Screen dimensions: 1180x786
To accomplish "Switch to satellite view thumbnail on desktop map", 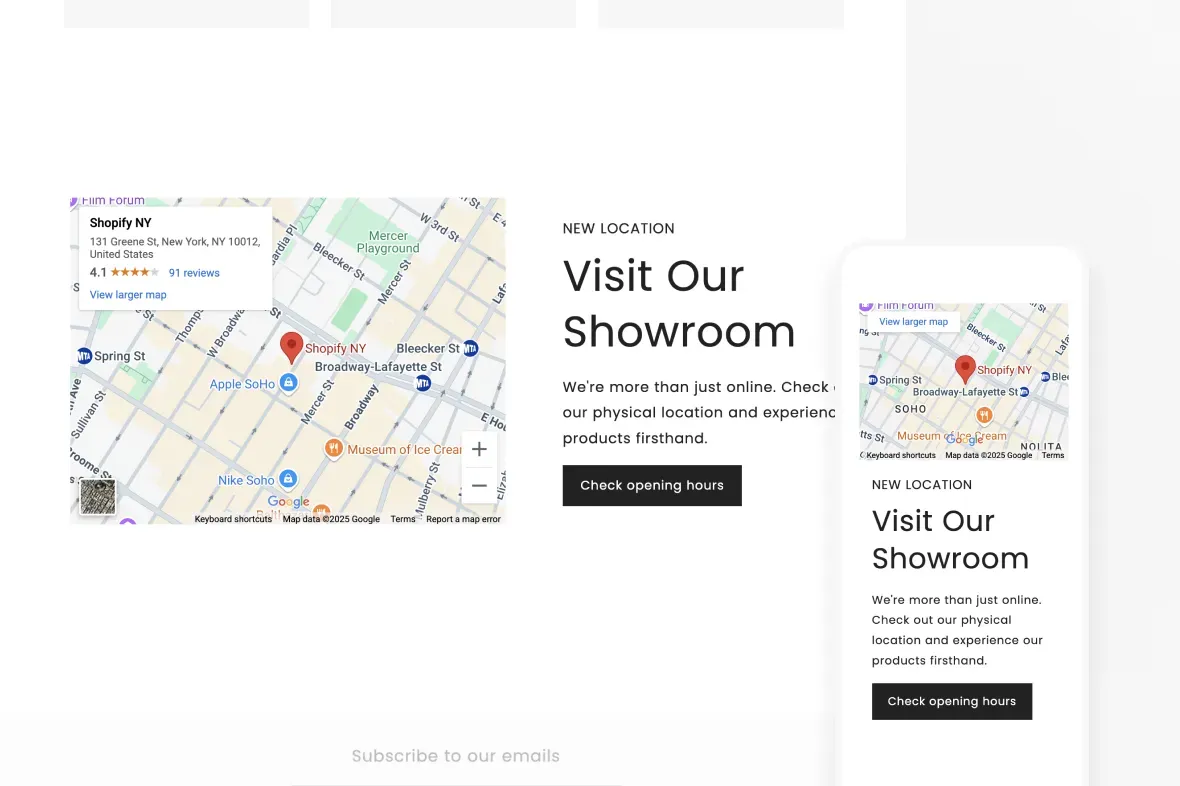I will tap(98, 496).
